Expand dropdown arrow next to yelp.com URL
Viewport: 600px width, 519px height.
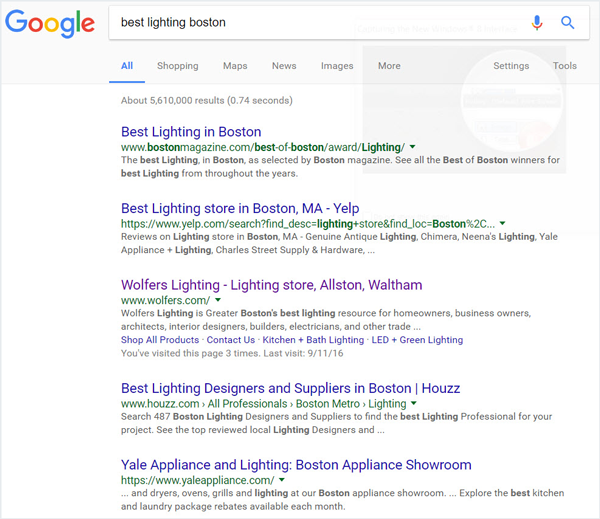[502, 224]
